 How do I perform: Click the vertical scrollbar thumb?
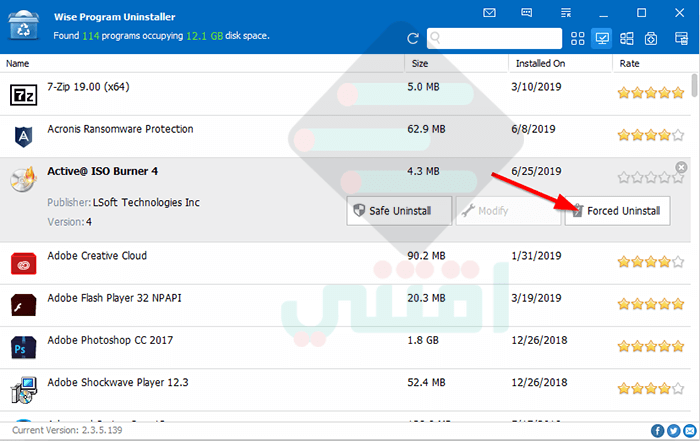[695, 85]
